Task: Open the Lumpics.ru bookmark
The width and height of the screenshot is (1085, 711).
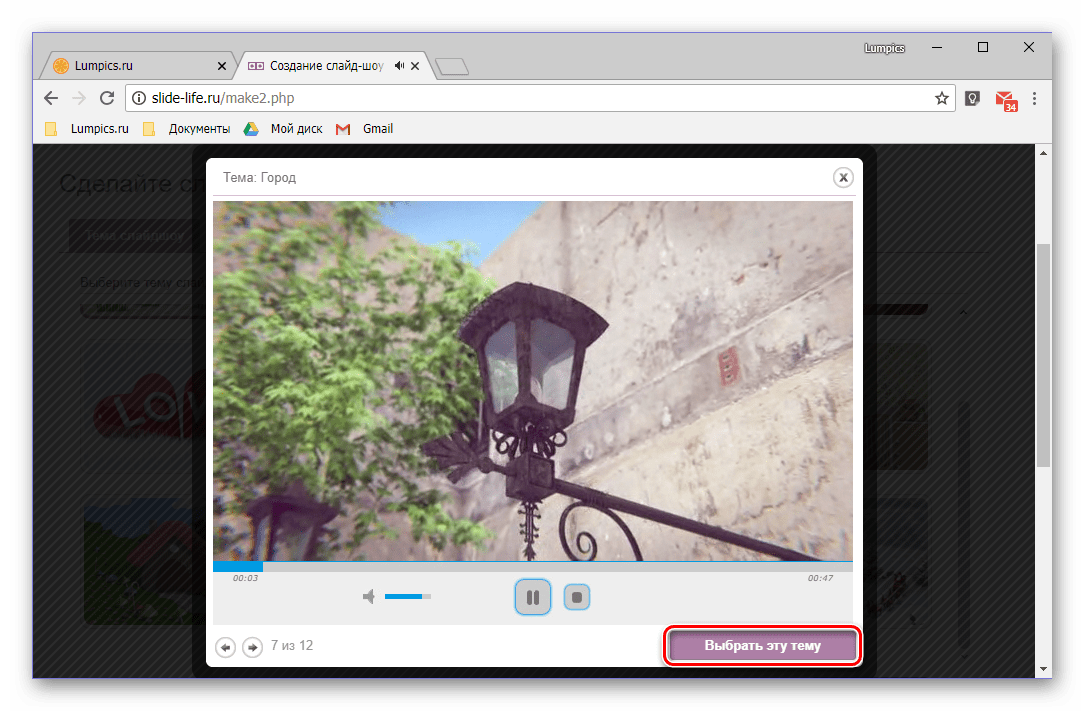Action: (87, 129)
